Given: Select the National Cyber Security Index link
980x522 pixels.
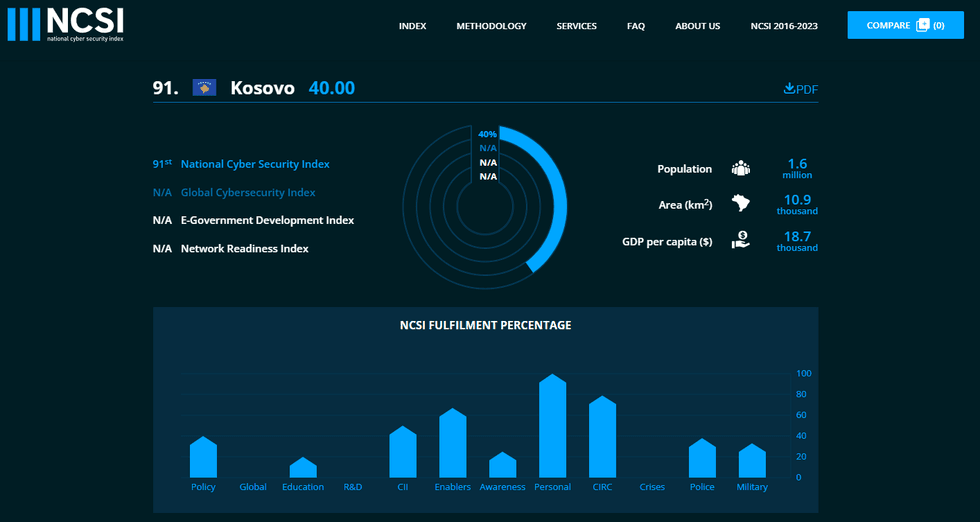Looking at the screenshot, I should (x=255, y=164).
